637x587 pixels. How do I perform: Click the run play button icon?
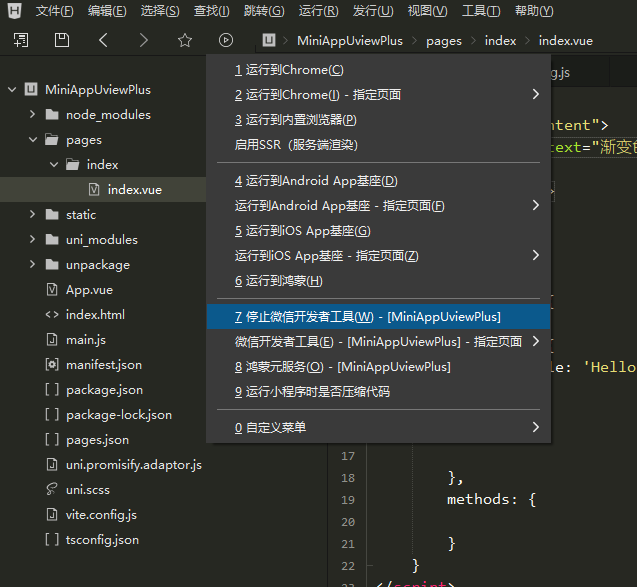226,40
